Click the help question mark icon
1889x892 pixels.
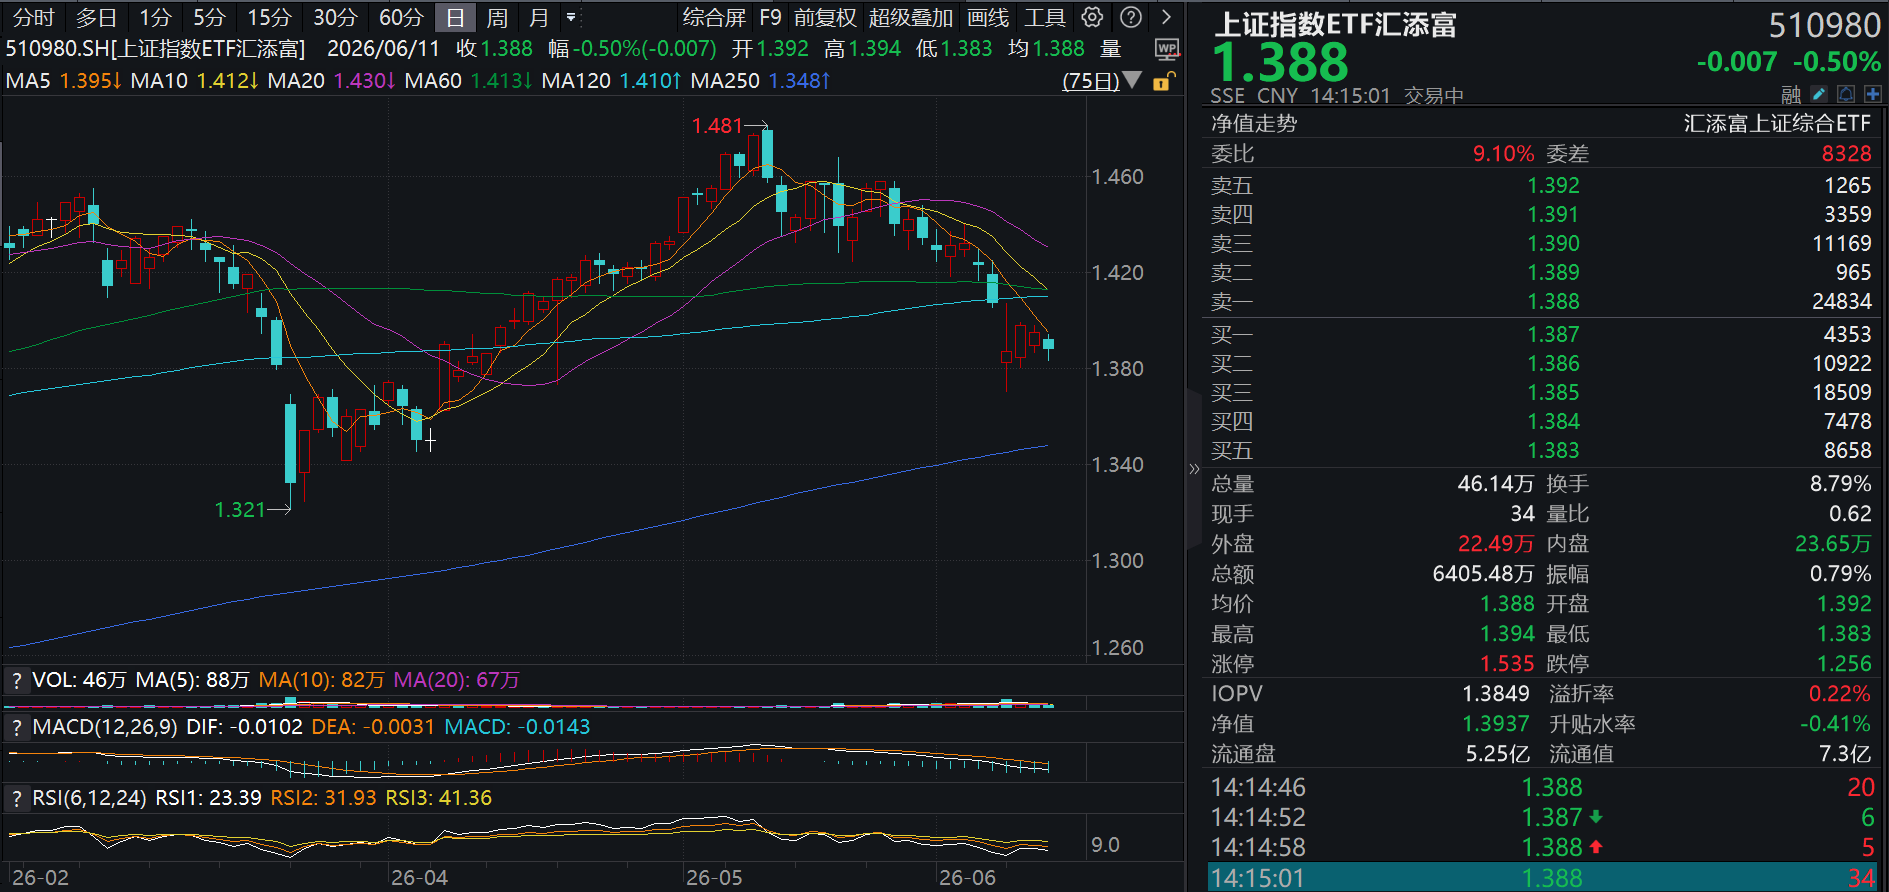tap(1131, 17)
